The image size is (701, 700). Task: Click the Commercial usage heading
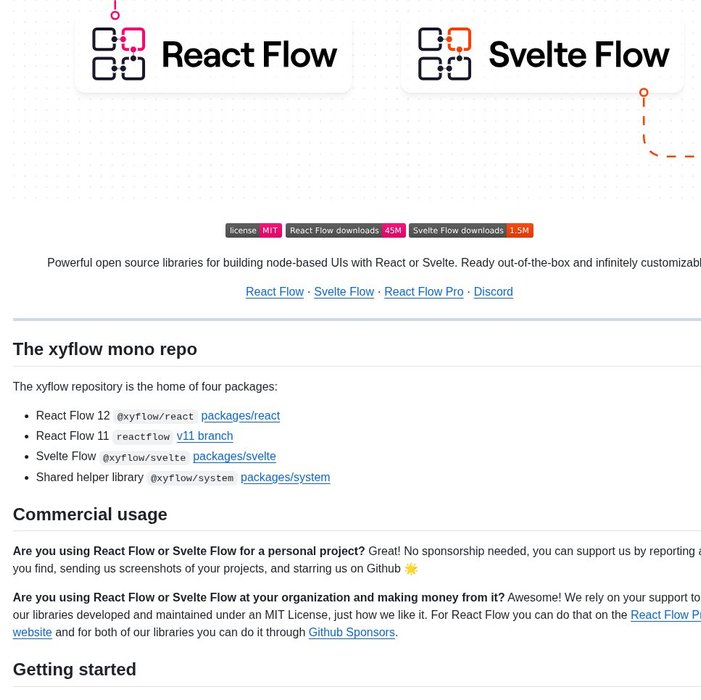point(90,515)
